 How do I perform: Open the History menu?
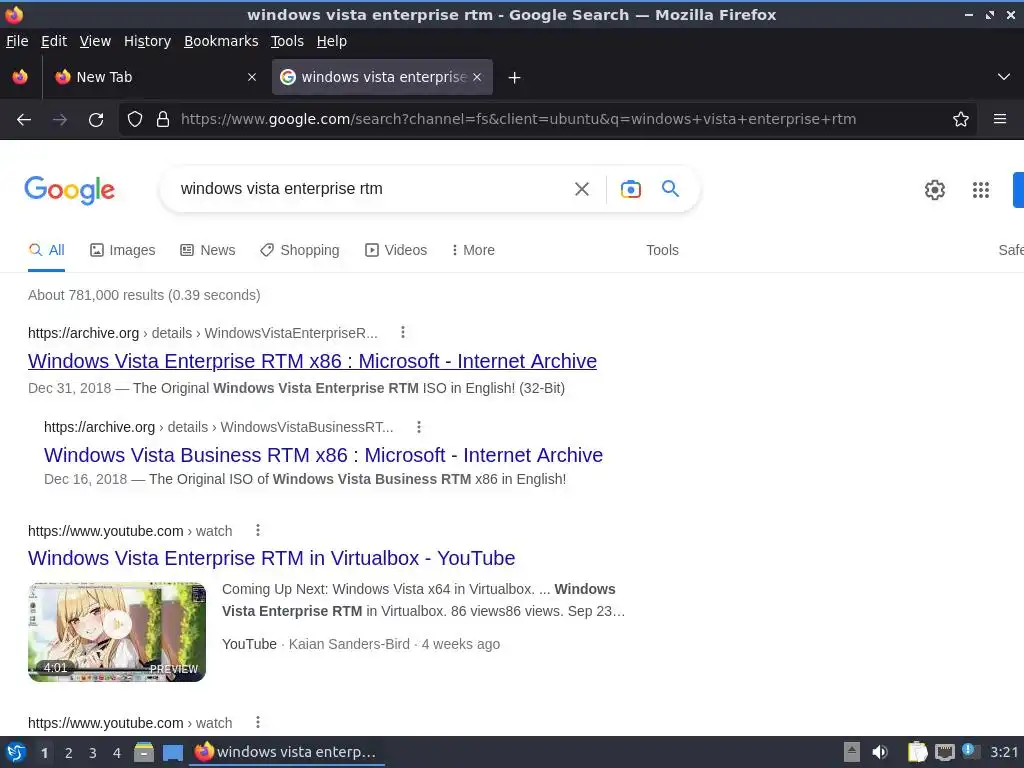148,41
